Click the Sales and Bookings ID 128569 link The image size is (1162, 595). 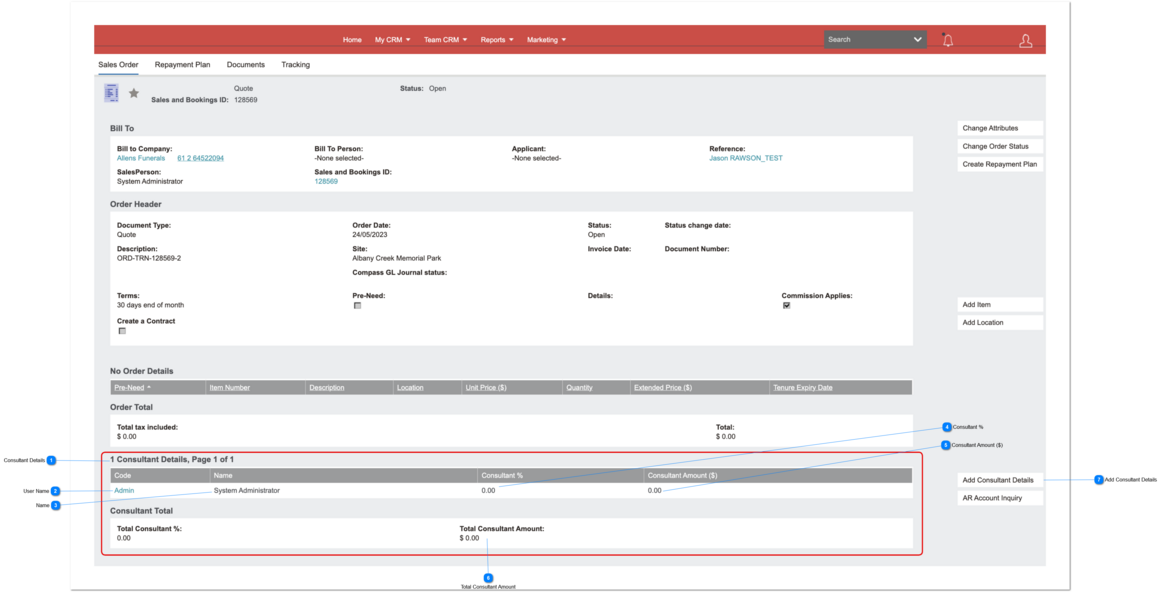pos(326,182)
